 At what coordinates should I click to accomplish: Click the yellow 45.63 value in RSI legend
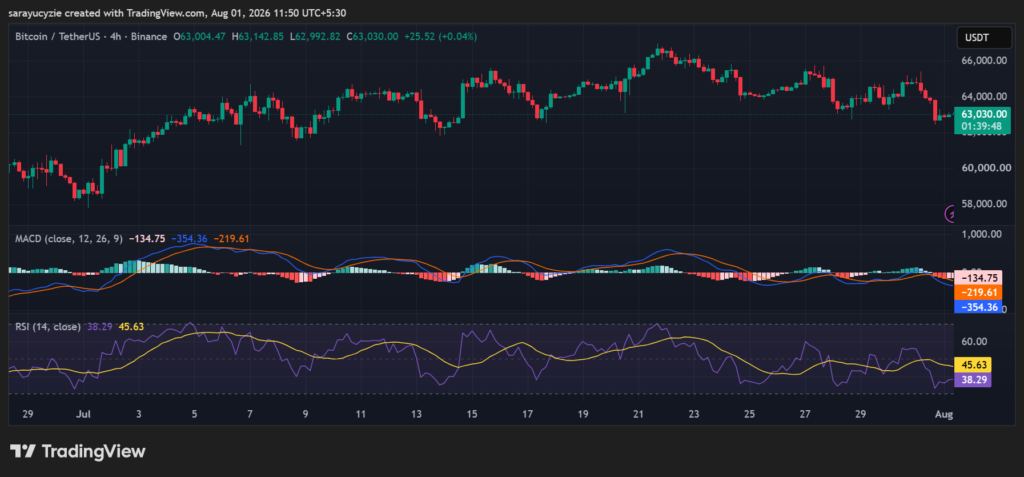131,327
